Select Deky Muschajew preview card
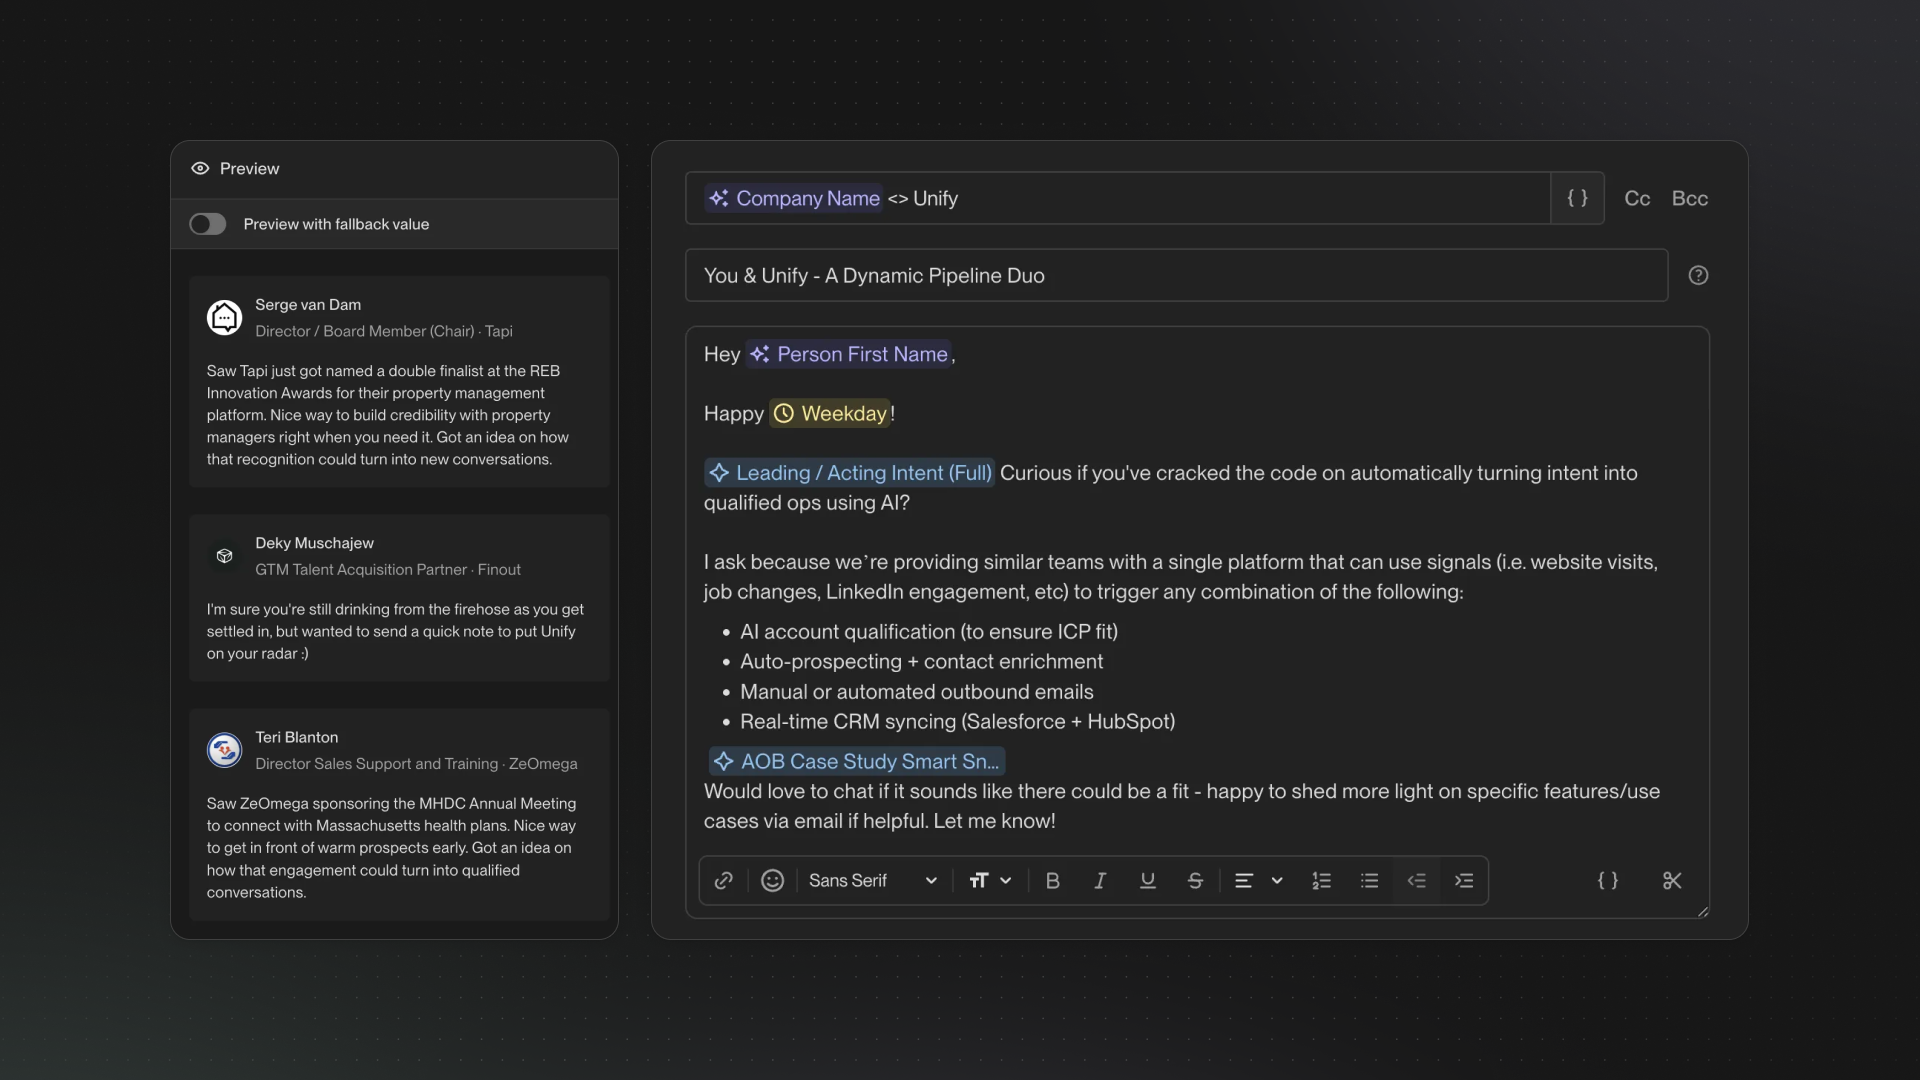The image size is (1920, 1080). (399, 598)
